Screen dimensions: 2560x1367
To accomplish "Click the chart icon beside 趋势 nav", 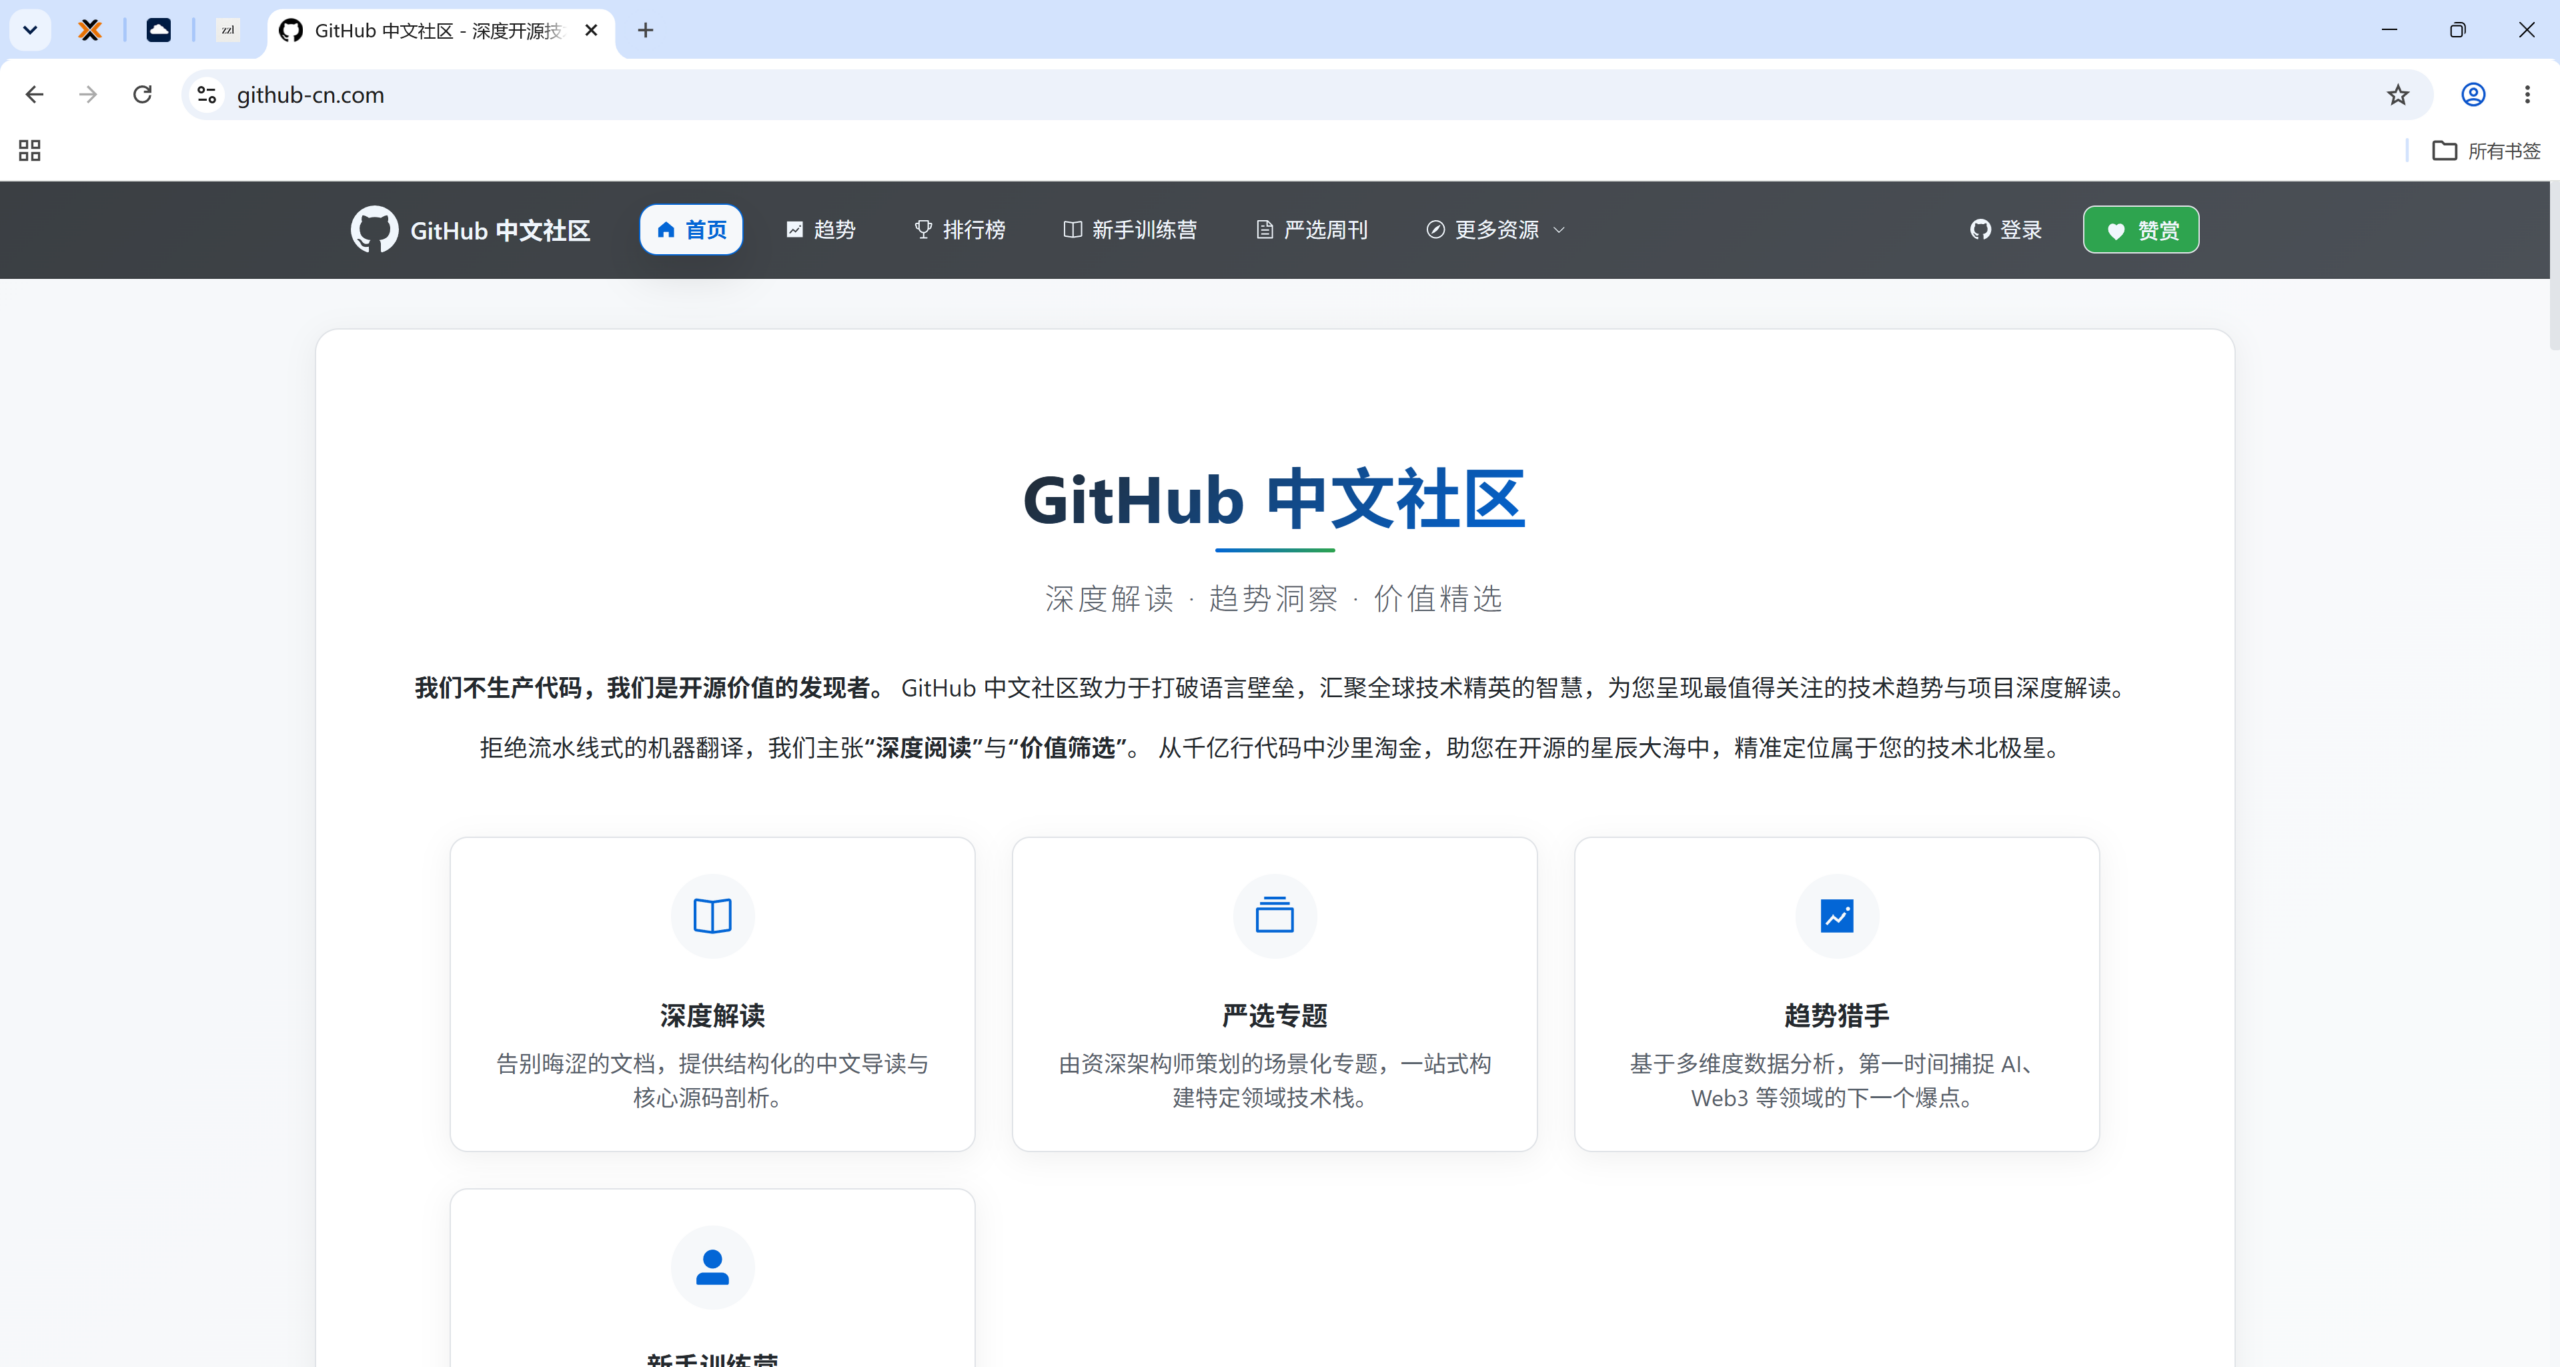I will [795, 230].
